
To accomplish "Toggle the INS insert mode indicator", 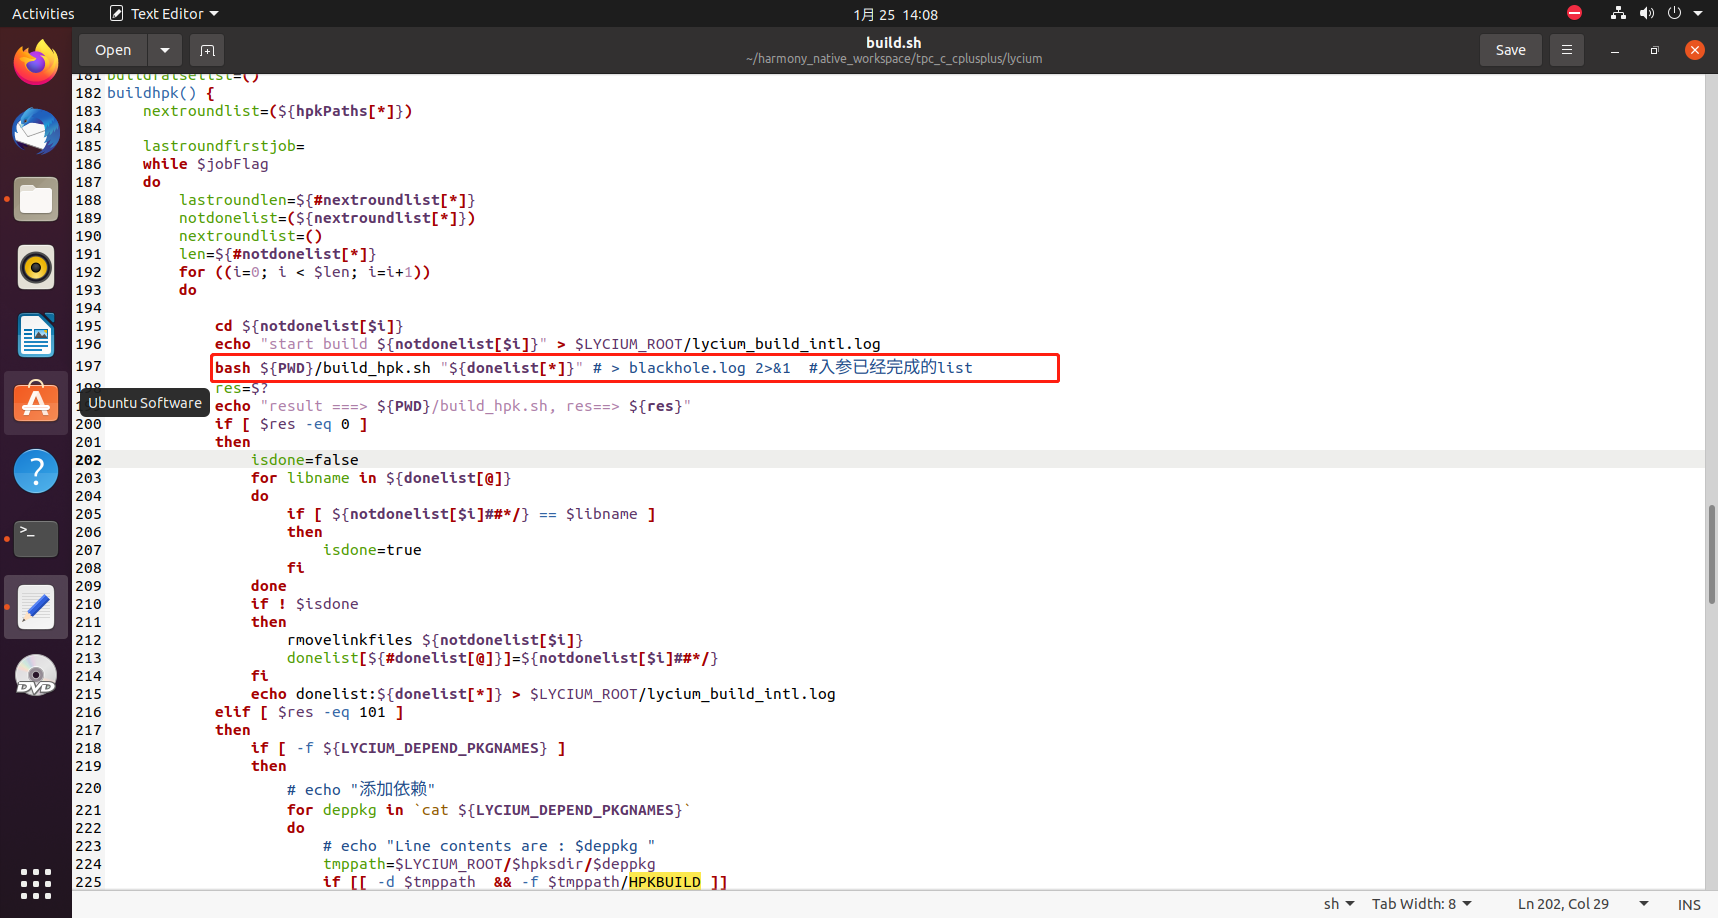I will (1689, 904).
